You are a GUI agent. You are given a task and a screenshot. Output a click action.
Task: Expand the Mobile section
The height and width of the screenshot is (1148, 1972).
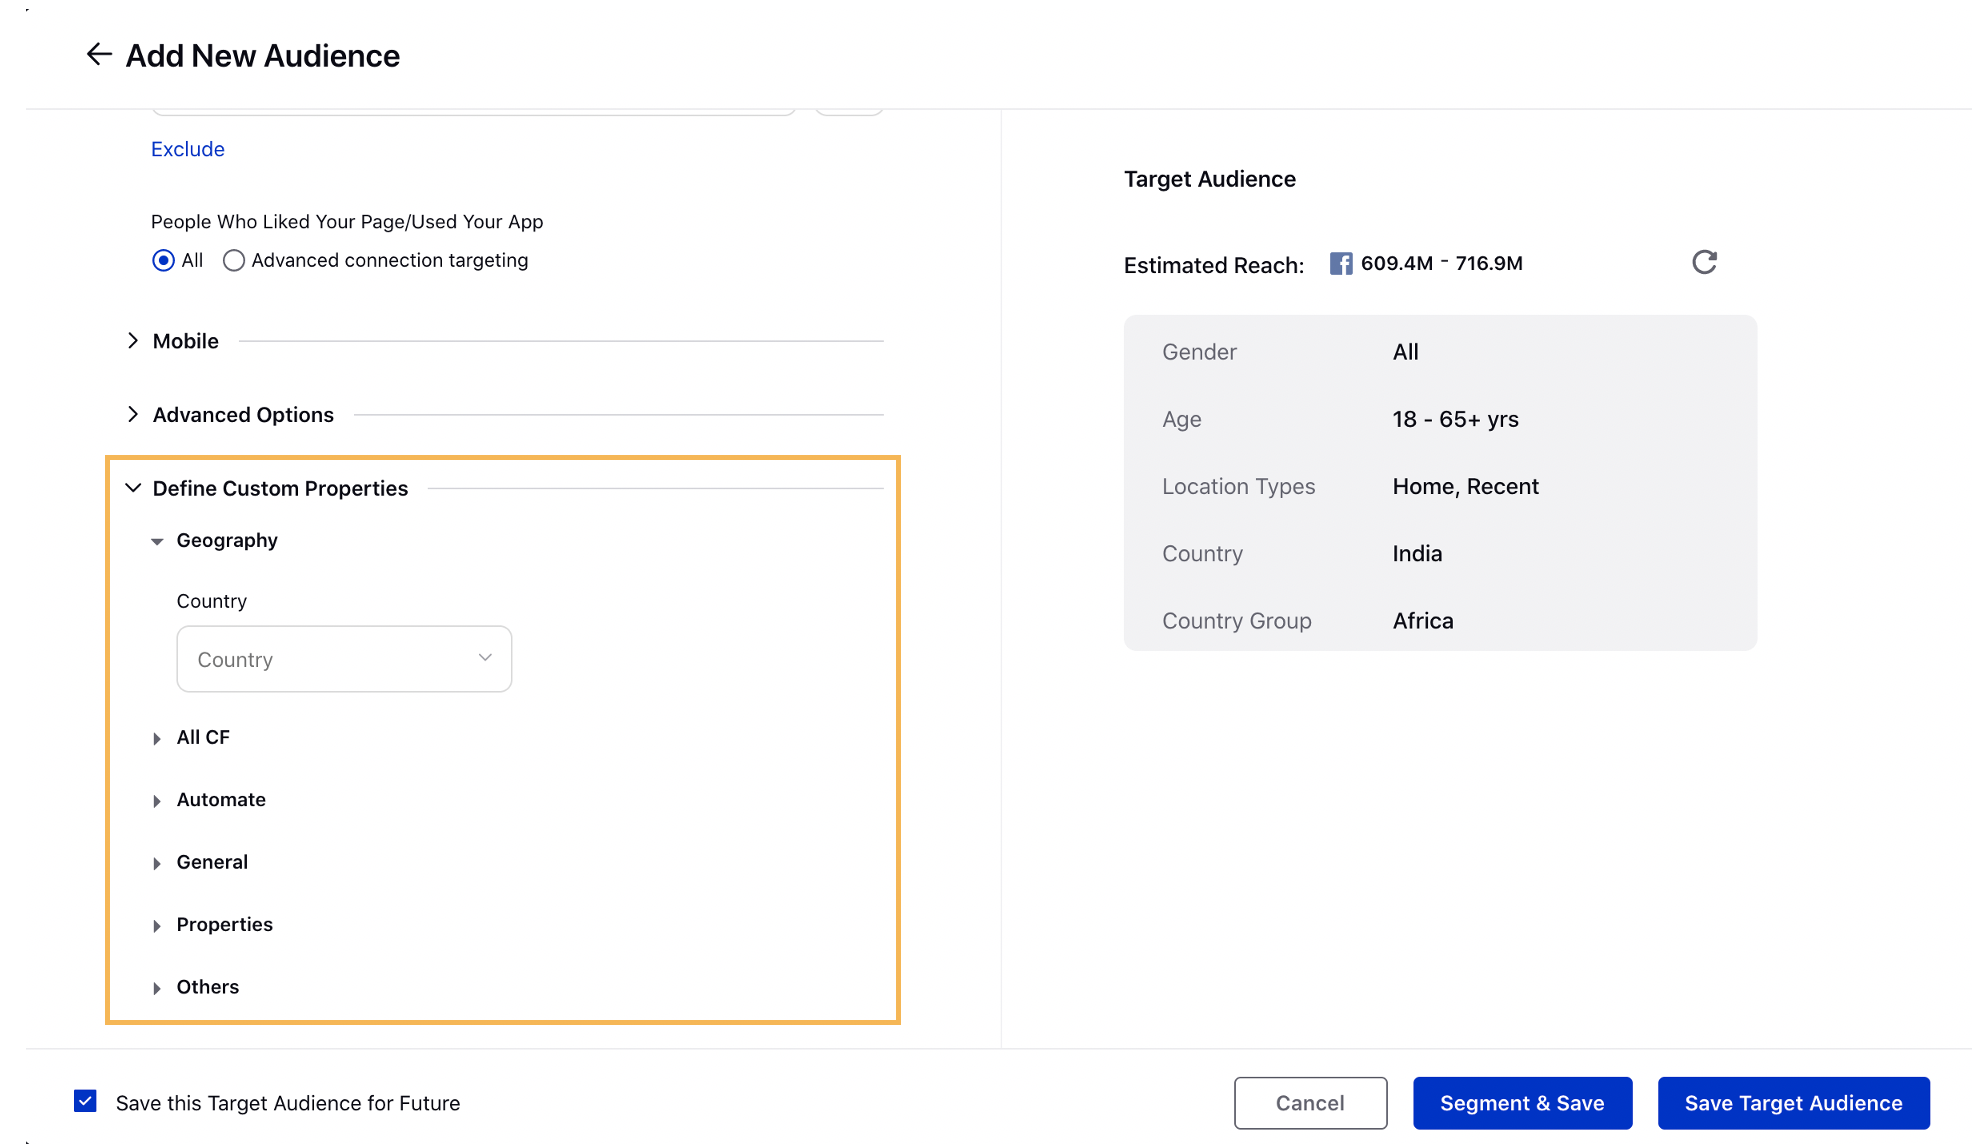pos(134,339)
